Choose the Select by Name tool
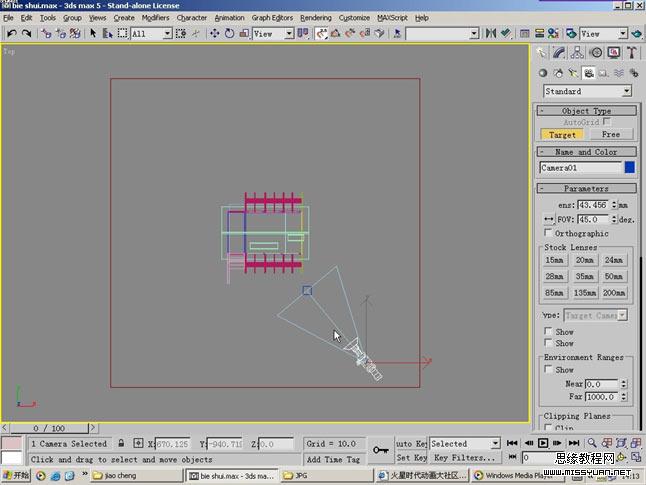The height and width of the screenshot is (485, 646). [108, 33]
